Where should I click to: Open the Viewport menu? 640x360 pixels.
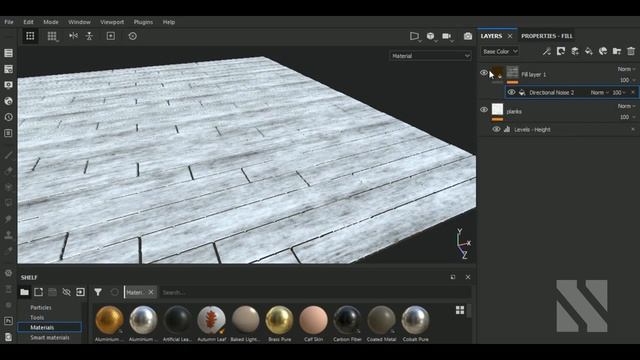[x=112, y=22]
